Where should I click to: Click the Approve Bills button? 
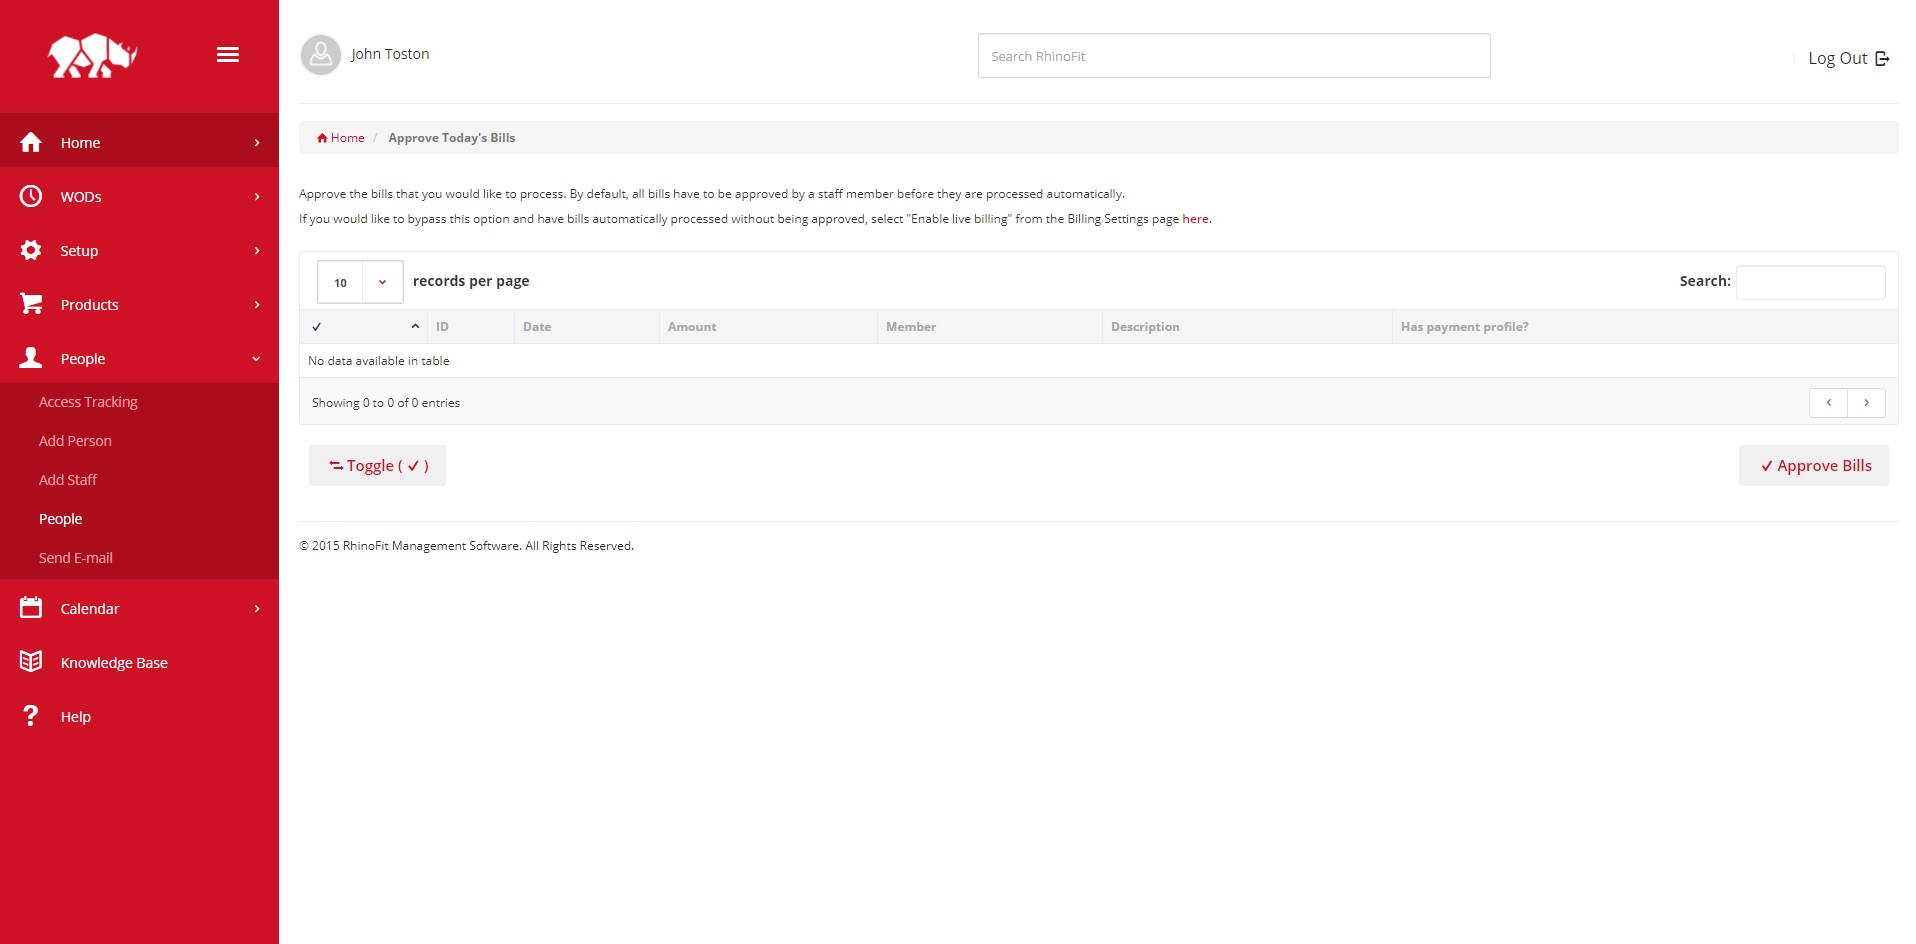pyautogui.click(x=1813, y=466)
